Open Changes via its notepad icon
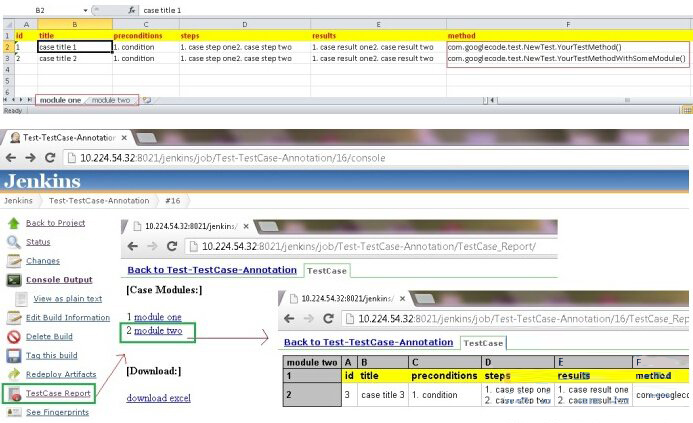 click(x=13, y=261)
